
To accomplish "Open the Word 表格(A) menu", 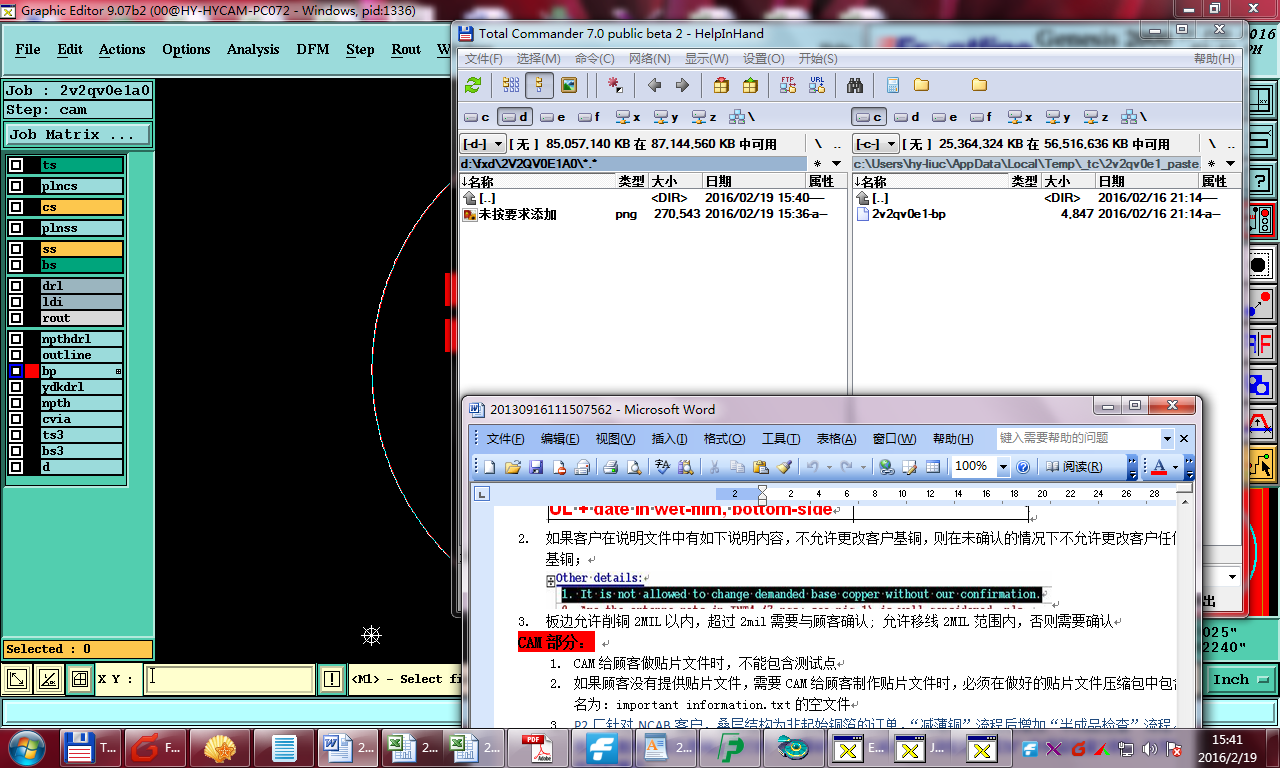I will (835, 439).
